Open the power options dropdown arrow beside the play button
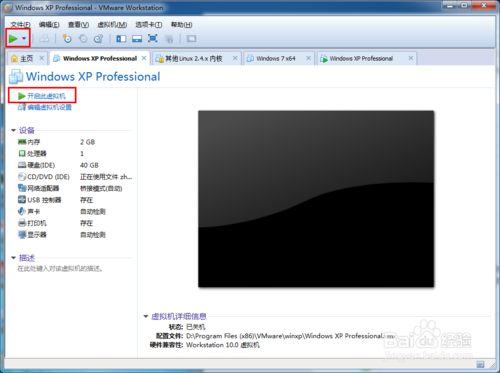This screenshot has height=373, width=500. coord(24,39)
